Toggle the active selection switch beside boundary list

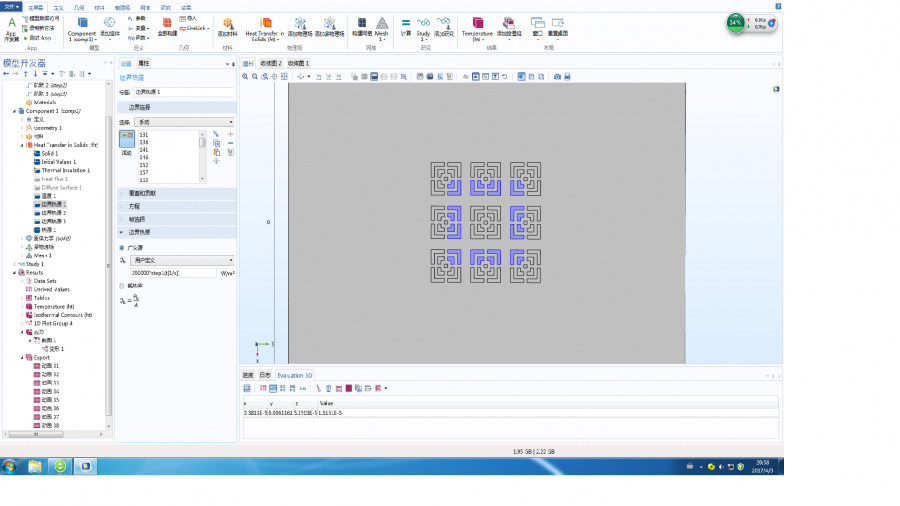click(126, 138)
